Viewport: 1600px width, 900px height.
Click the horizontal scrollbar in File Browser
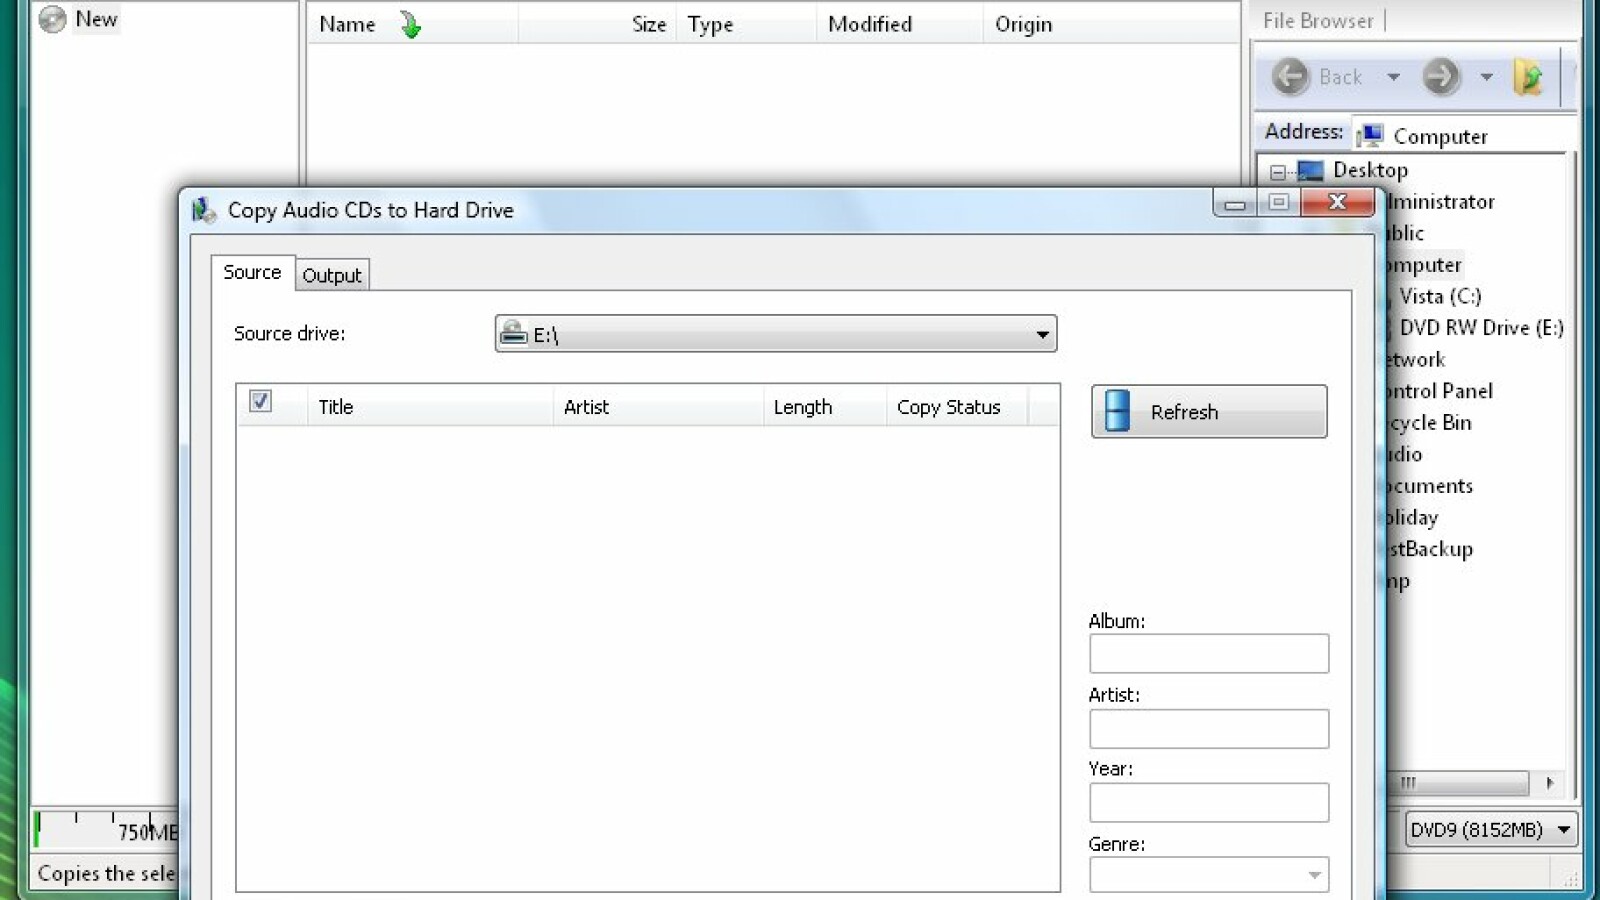tap(1458, 783)
